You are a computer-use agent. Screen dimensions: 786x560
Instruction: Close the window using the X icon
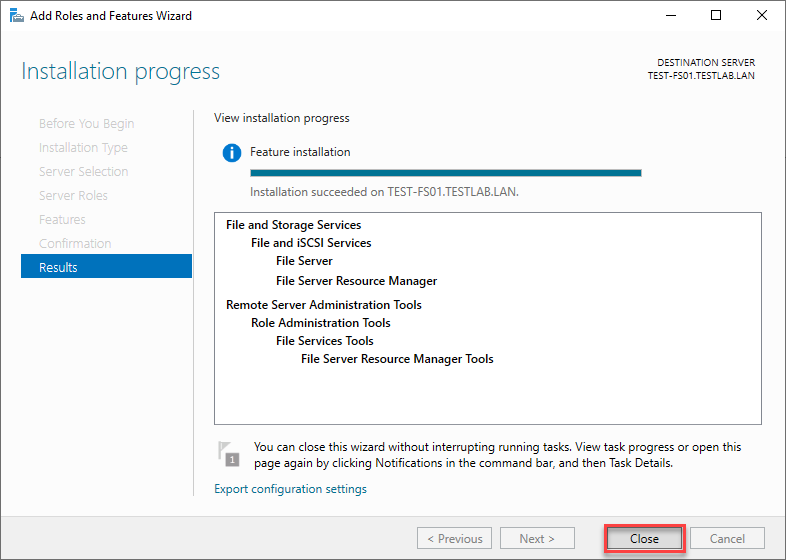761,16
